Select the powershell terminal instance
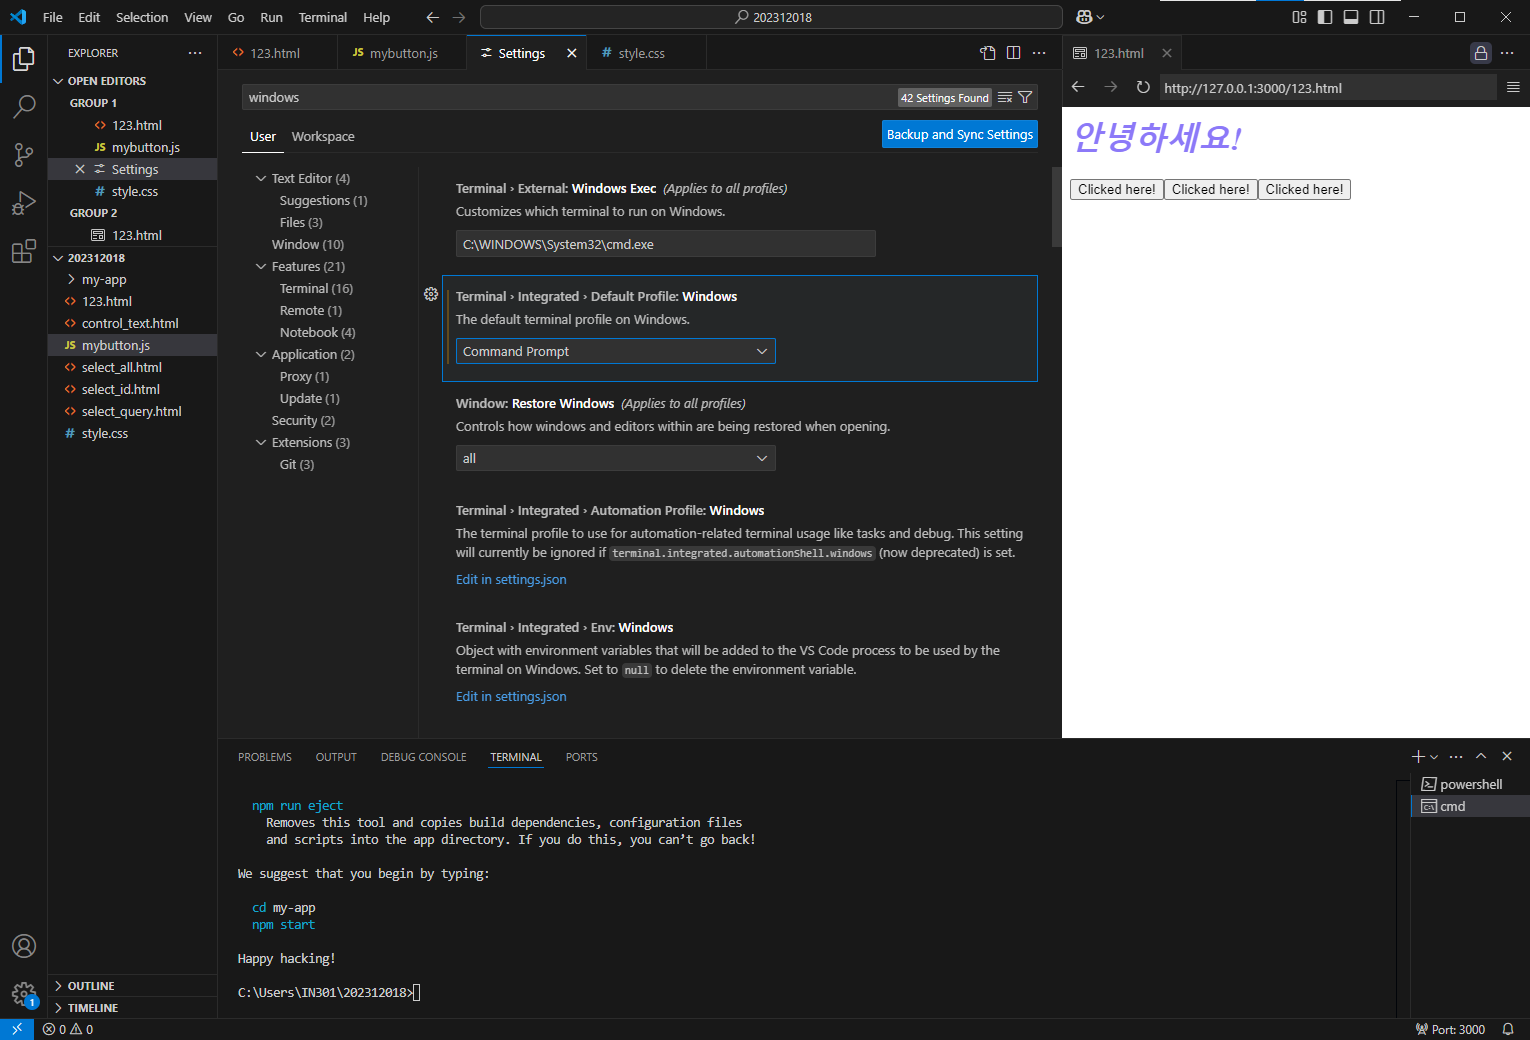Image resolution: width=1530 pixels, height=1040 pixels. [1470, 784]
